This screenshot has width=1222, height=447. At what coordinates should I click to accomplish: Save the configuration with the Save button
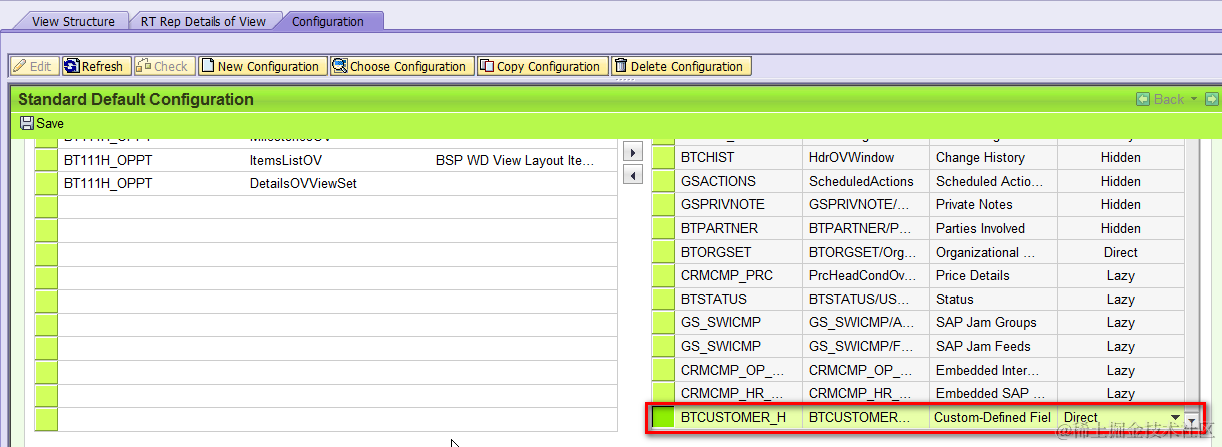(x=42, y=123)
